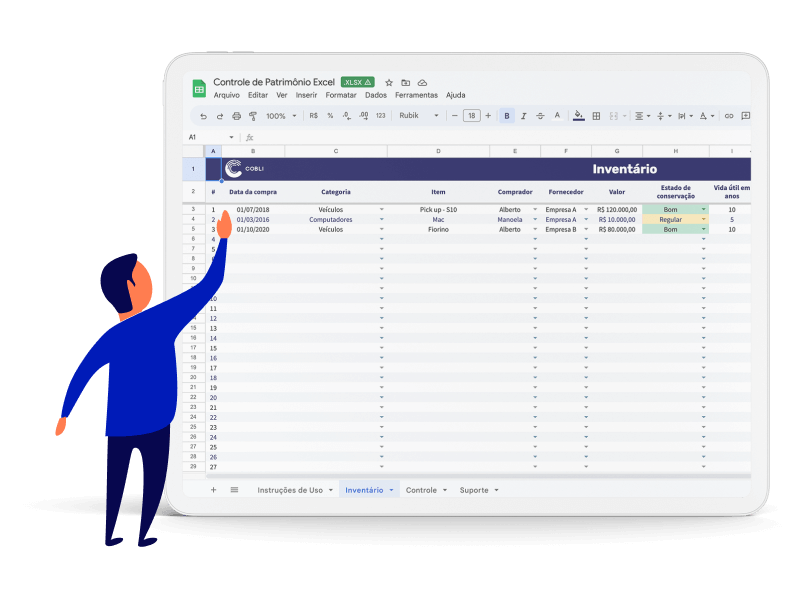
Task: Open the Ver menu
Action: point(282,95)
